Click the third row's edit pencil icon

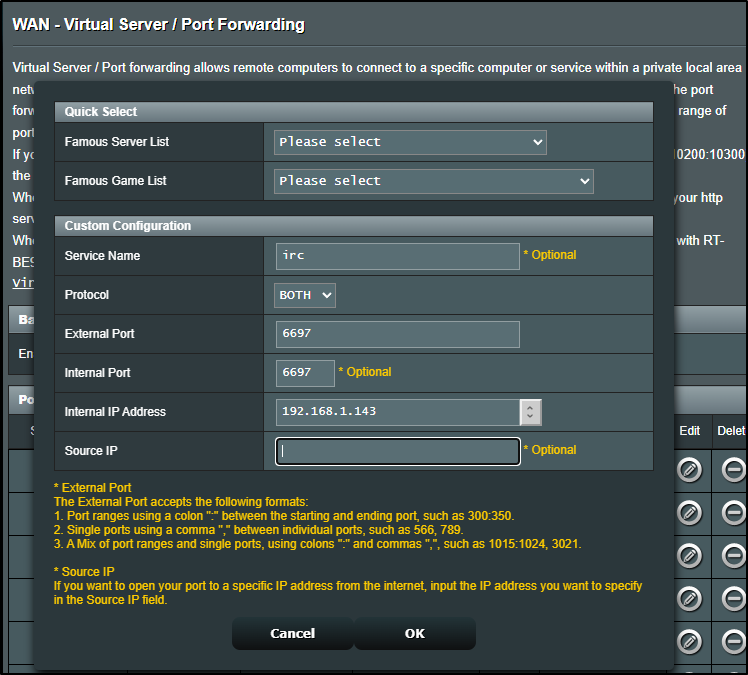tap(689, 556)
